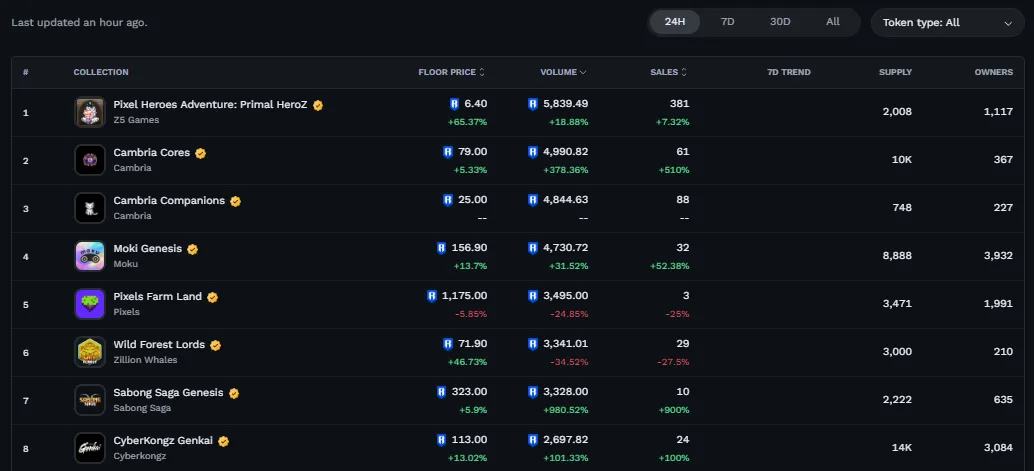Open the Token type dropdown
The height and width of the screenshot is (471, 1034).
pyautogui.click(x=948, y=22)
